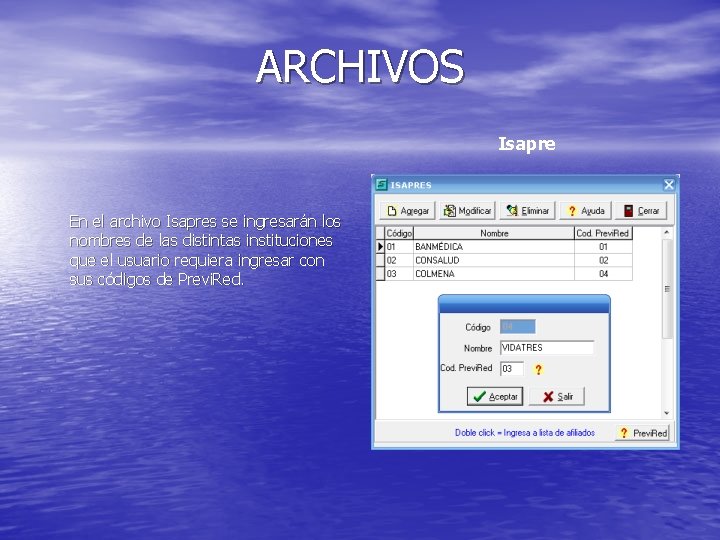Image resolution: width=720 pixels, height=540 pixels.
Task: Click code cell 02 in CONSALUD row
Action: pyautogui.click(x=399, y=260)
